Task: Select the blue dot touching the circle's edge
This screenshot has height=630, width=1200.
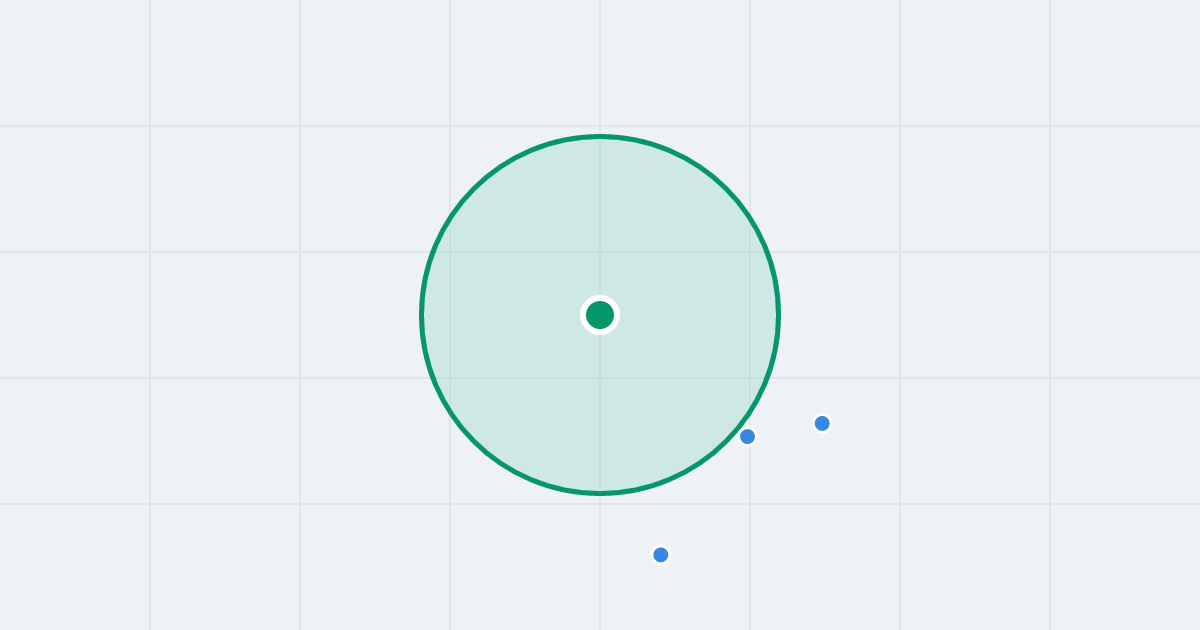Action: (x=747, y=436)
